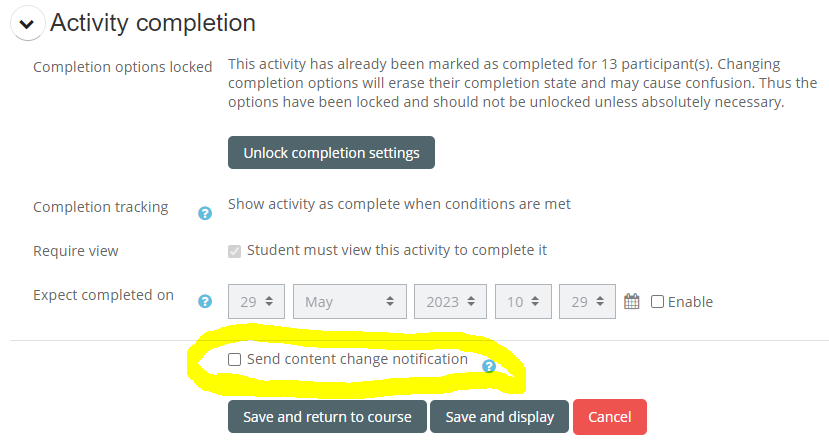Check Send content change notification box
This screenshot has width=829, height=447.
point(235,359)
